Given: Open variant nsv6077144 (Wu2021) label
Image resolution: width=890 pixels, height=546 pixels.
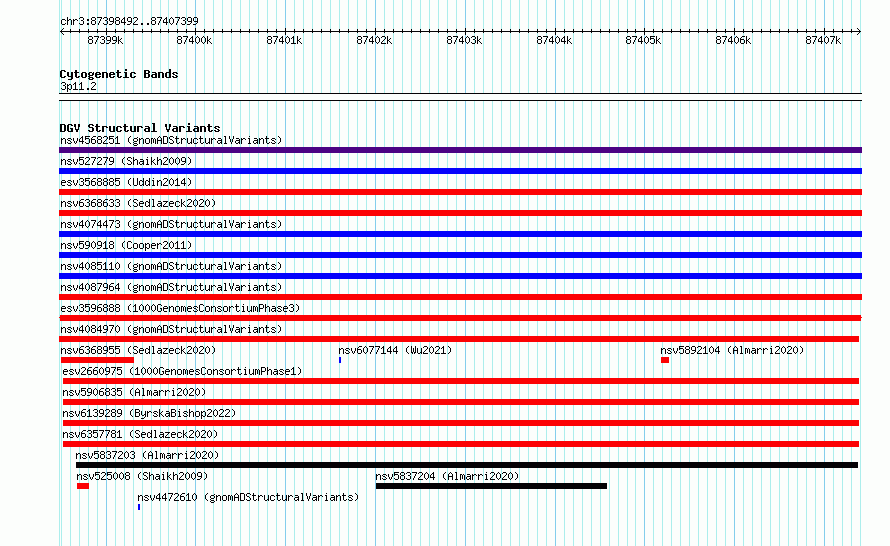Looking at the screenshot, I should pos(395,350).
